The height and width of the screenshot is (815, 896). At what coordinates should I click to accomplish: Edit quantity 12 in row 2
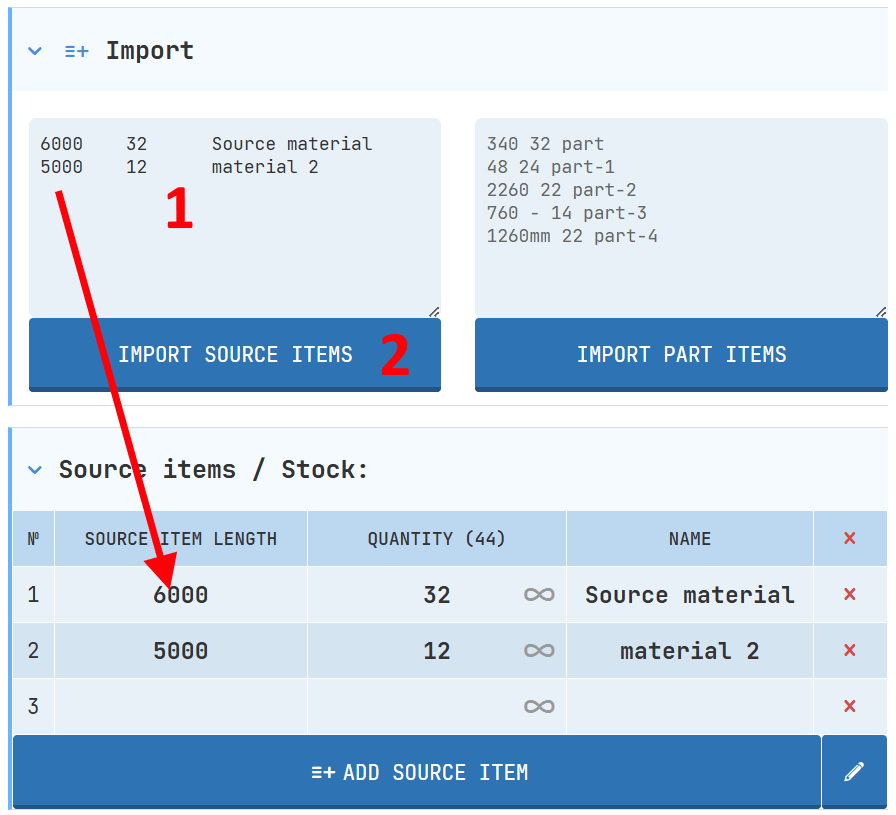tap(436, 651)
